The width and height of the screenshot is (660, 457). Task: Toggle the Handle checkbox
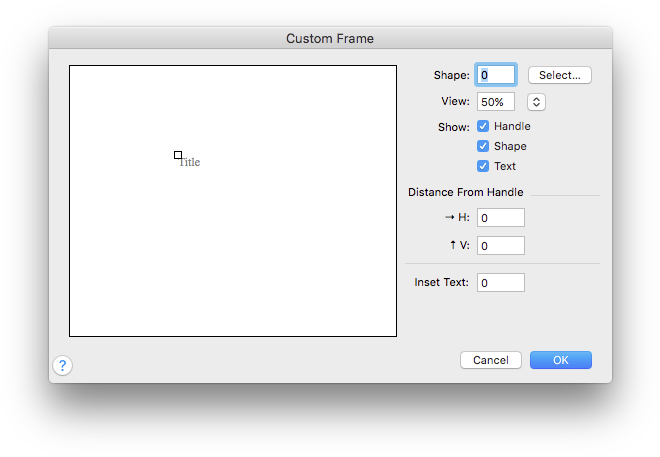pyautogui.click(x=483, y=127)
